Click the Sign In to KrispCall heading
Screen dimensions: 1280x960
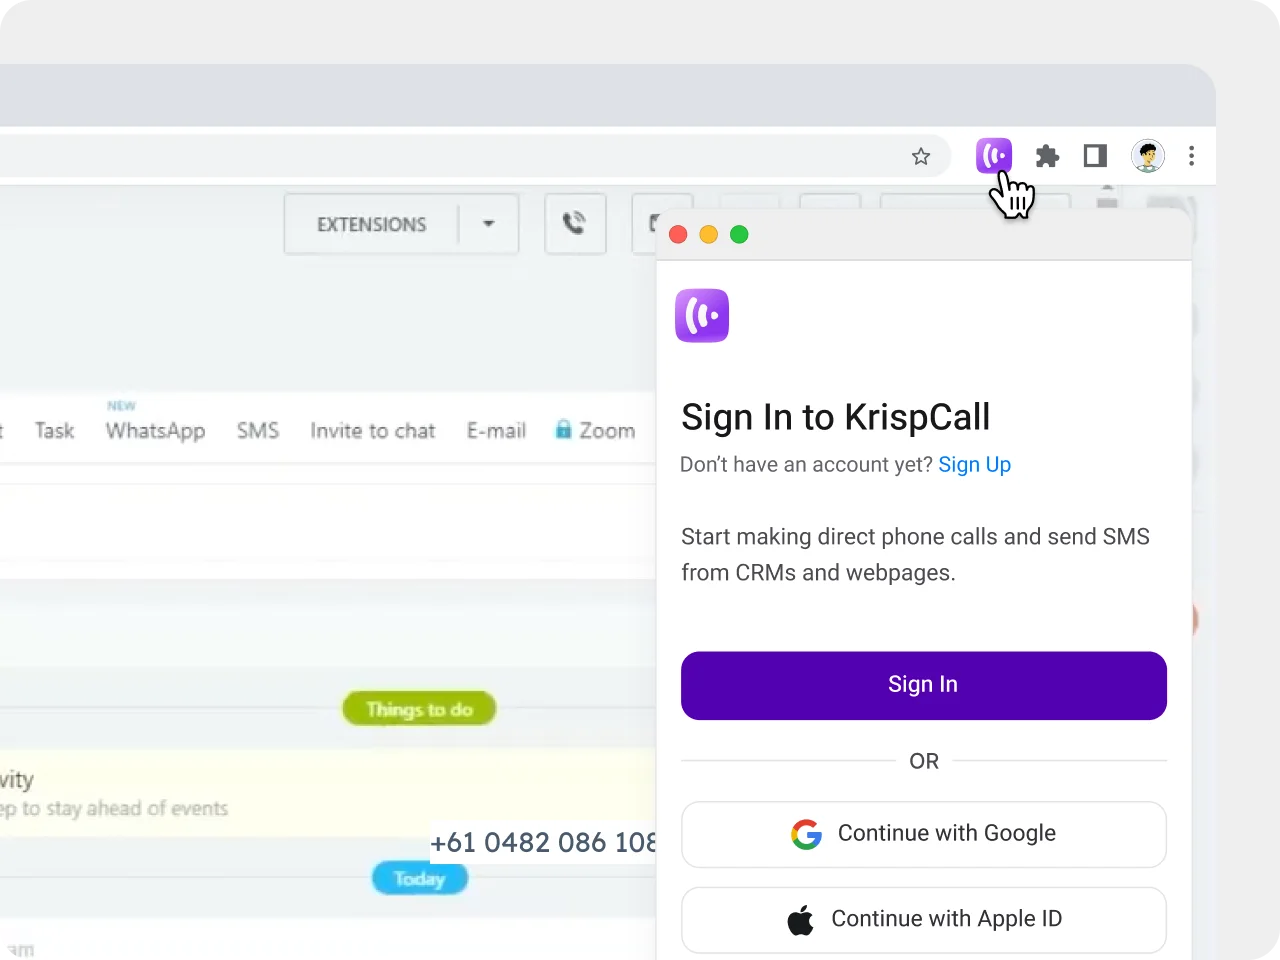click(836, 417)
